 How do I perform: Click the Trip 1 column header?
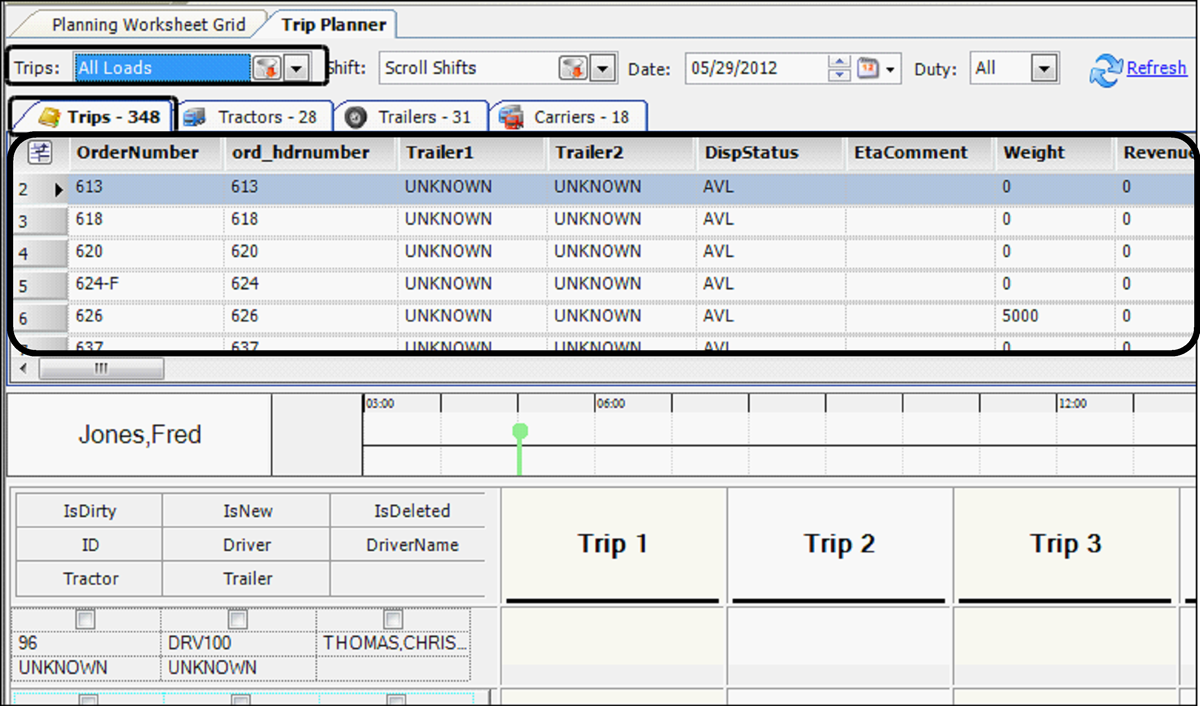pyautogui.click(x=613, y=544)
